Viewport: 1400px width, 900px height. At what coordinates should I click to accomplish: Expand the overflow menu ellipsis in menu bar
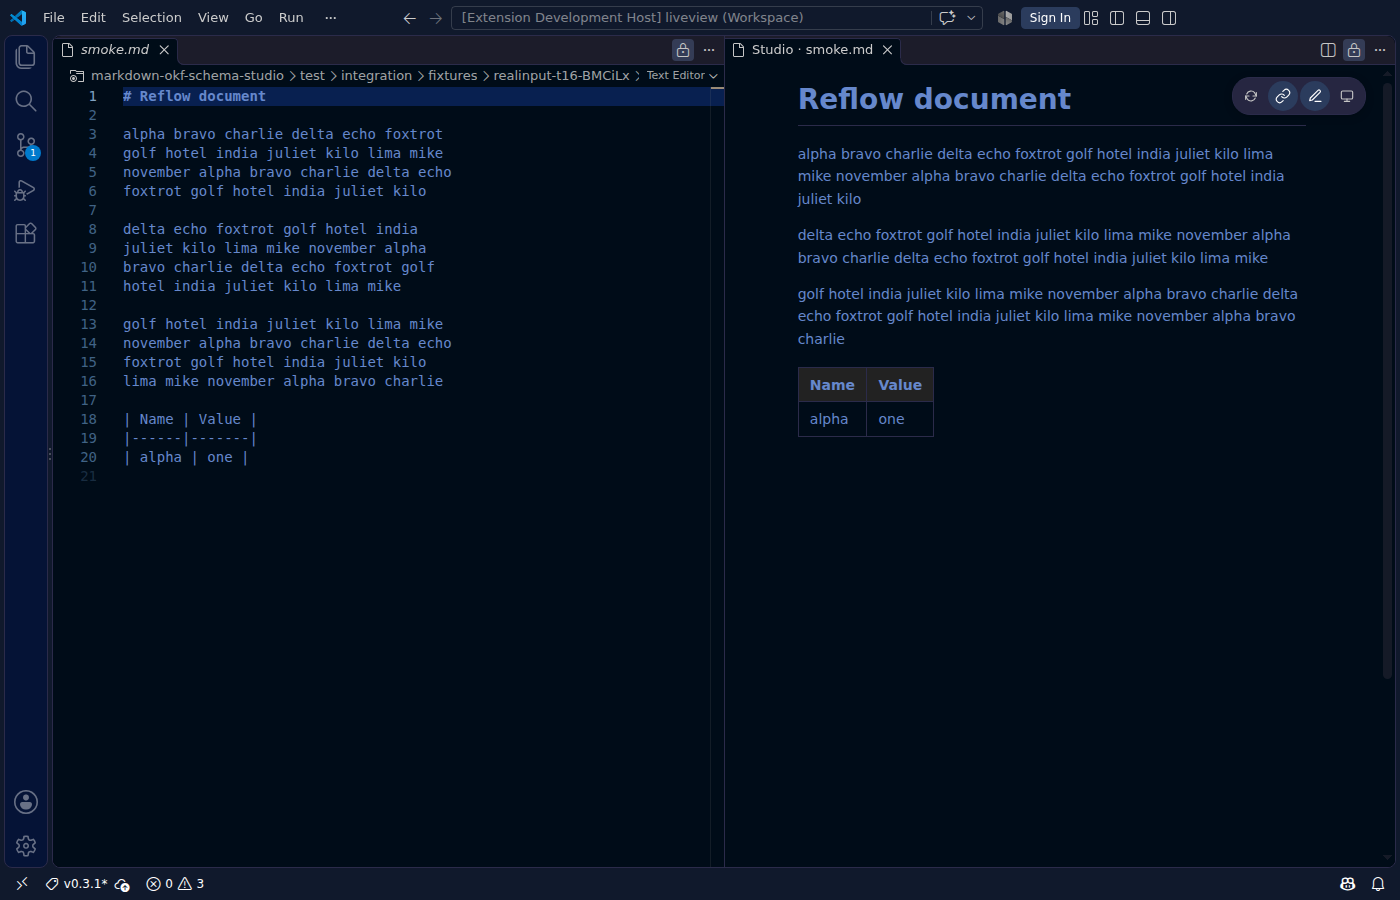click(331, 18)
